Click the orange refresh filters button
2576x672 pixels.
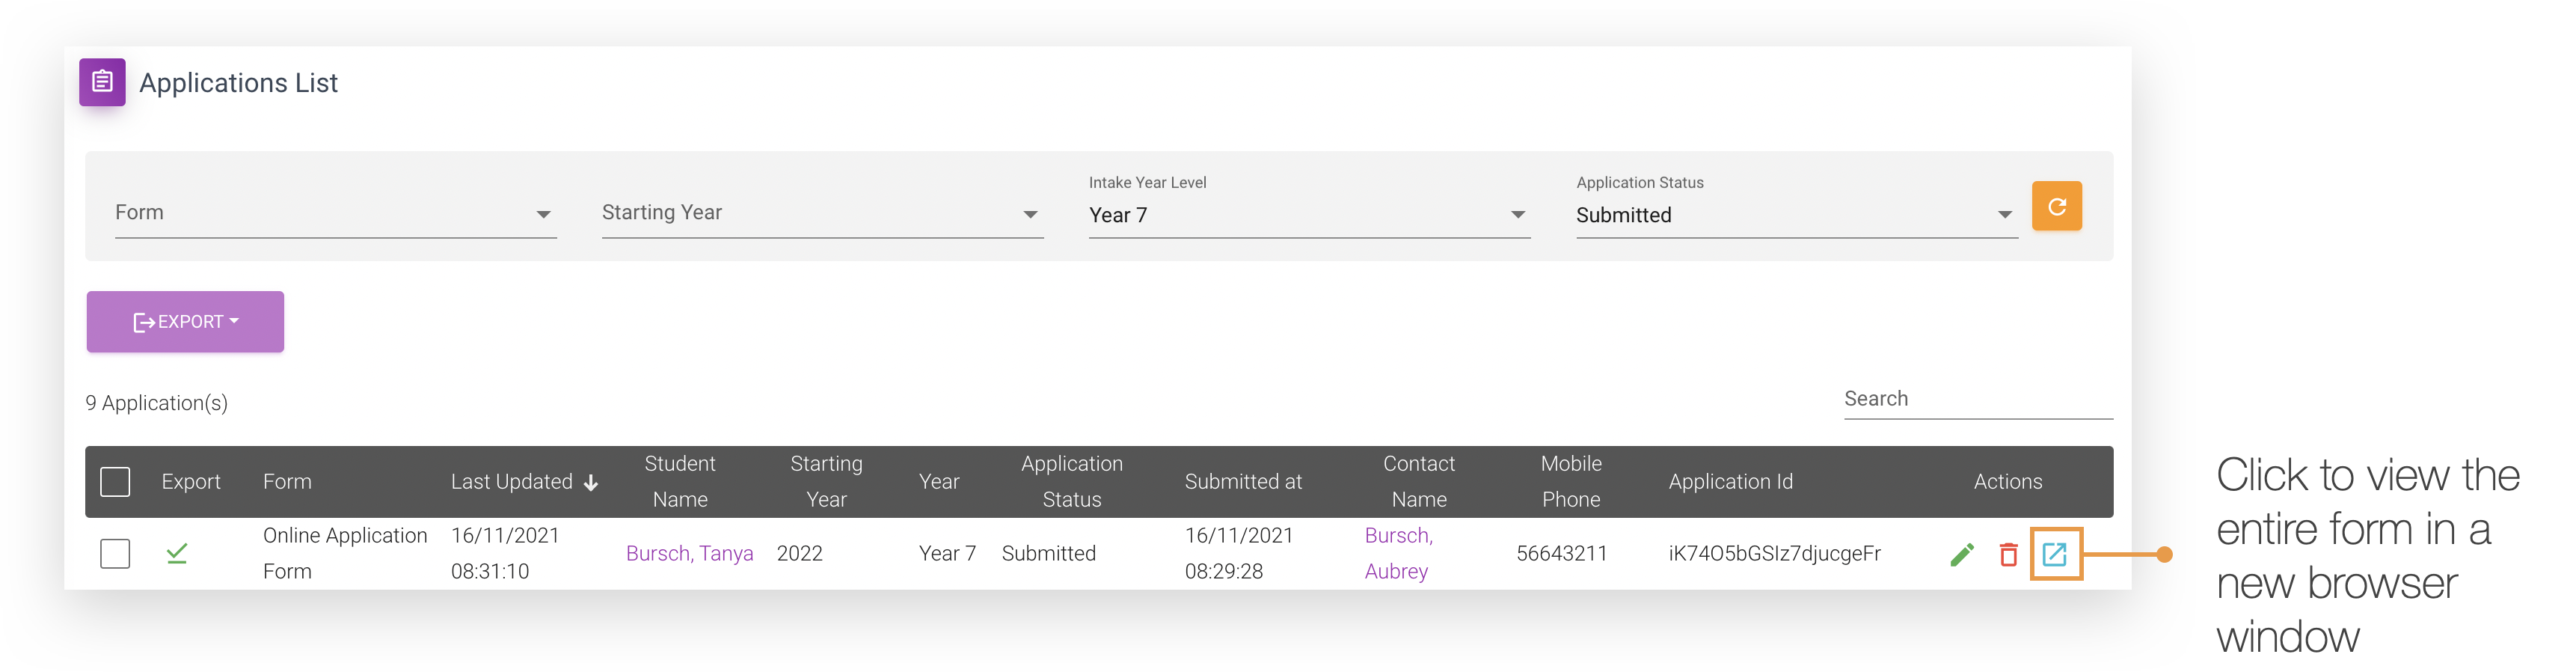pyautogui.click(x=2056, y=206)
